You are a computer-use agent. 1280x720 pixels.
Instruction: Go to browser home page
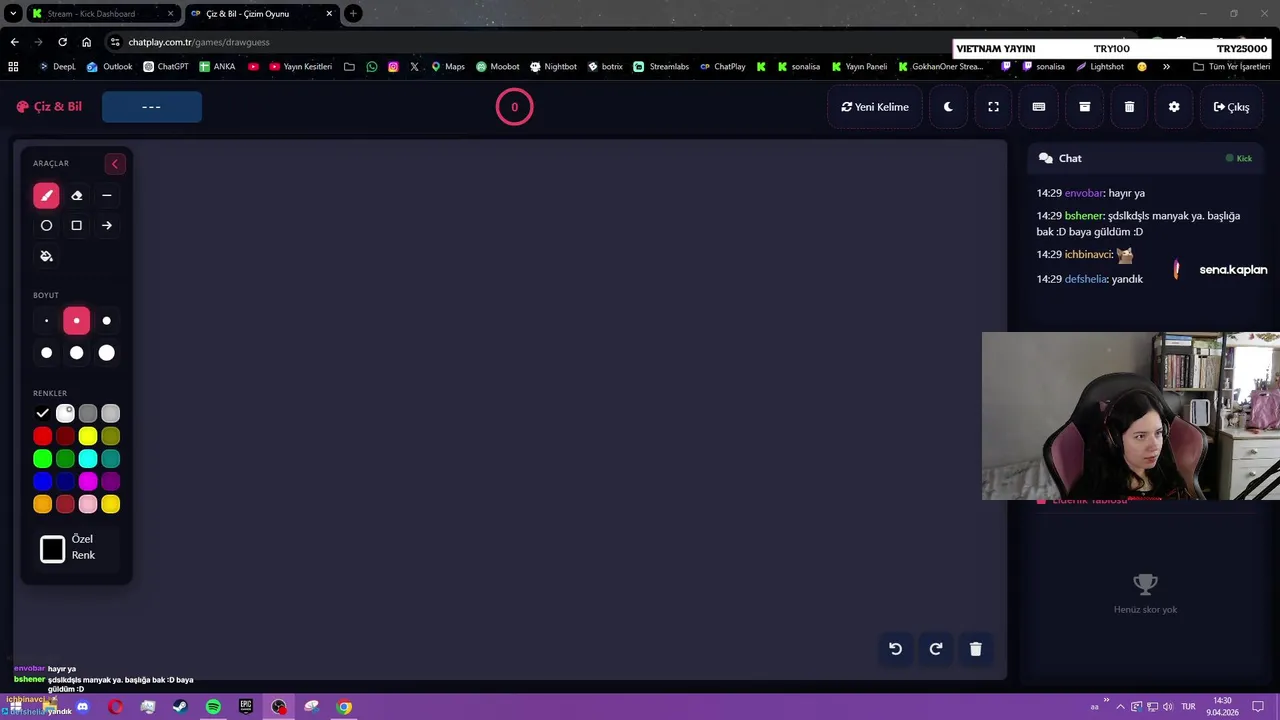87,42
